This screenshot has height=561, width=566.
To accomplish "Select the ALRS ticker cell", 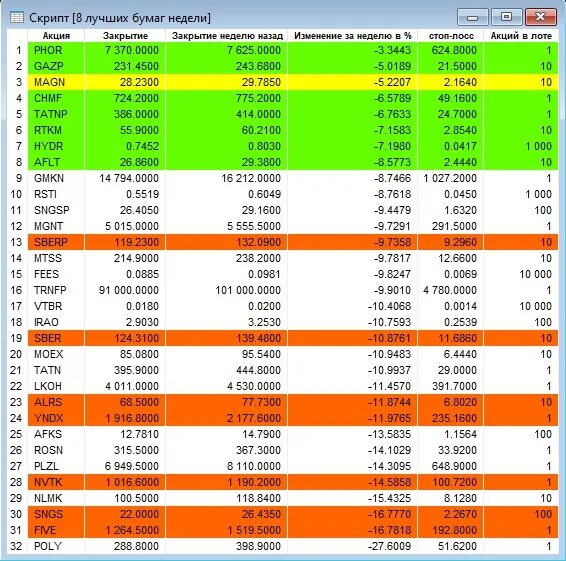I will pos(56,402).
